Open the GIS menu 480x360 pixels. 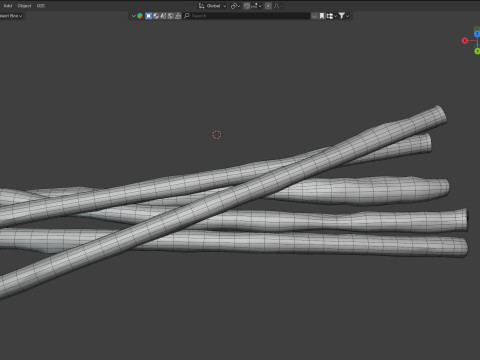[x=41, y=6]
